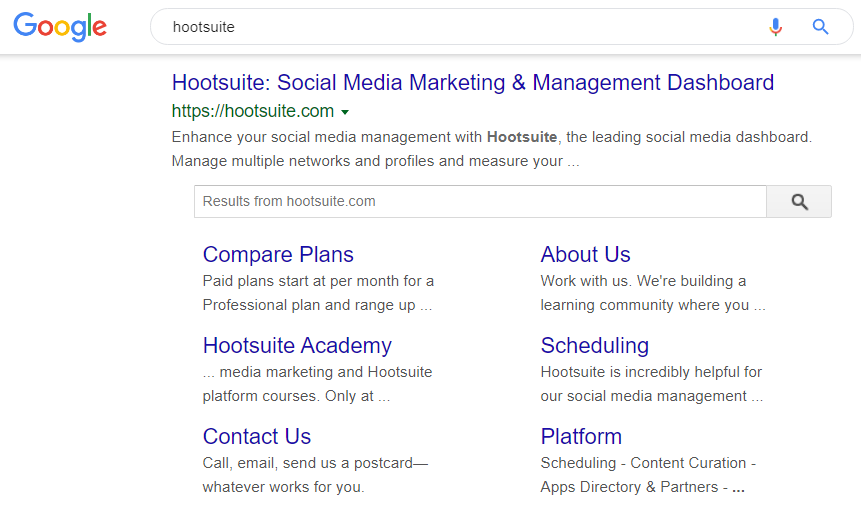Click the Enhance your social media snippet text
The width and height of the screenshot is (861, 515).
click(x=491, y=149)
